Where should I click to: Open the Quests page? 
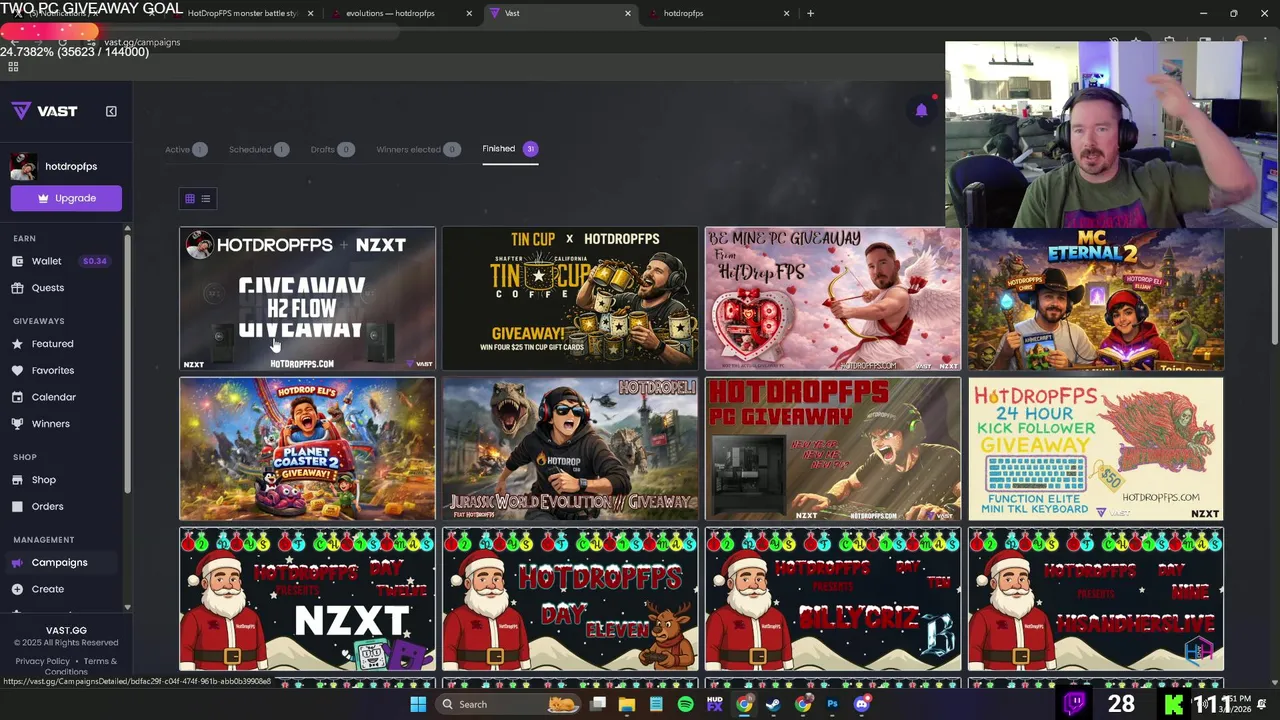(47, 288)
